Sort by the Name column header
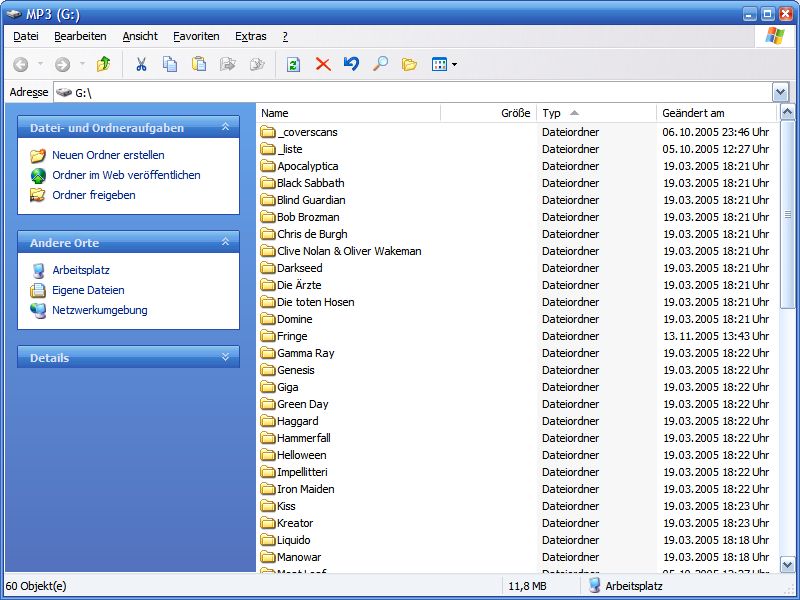Viewport: 800px width, 600px height. pos(348,113)
